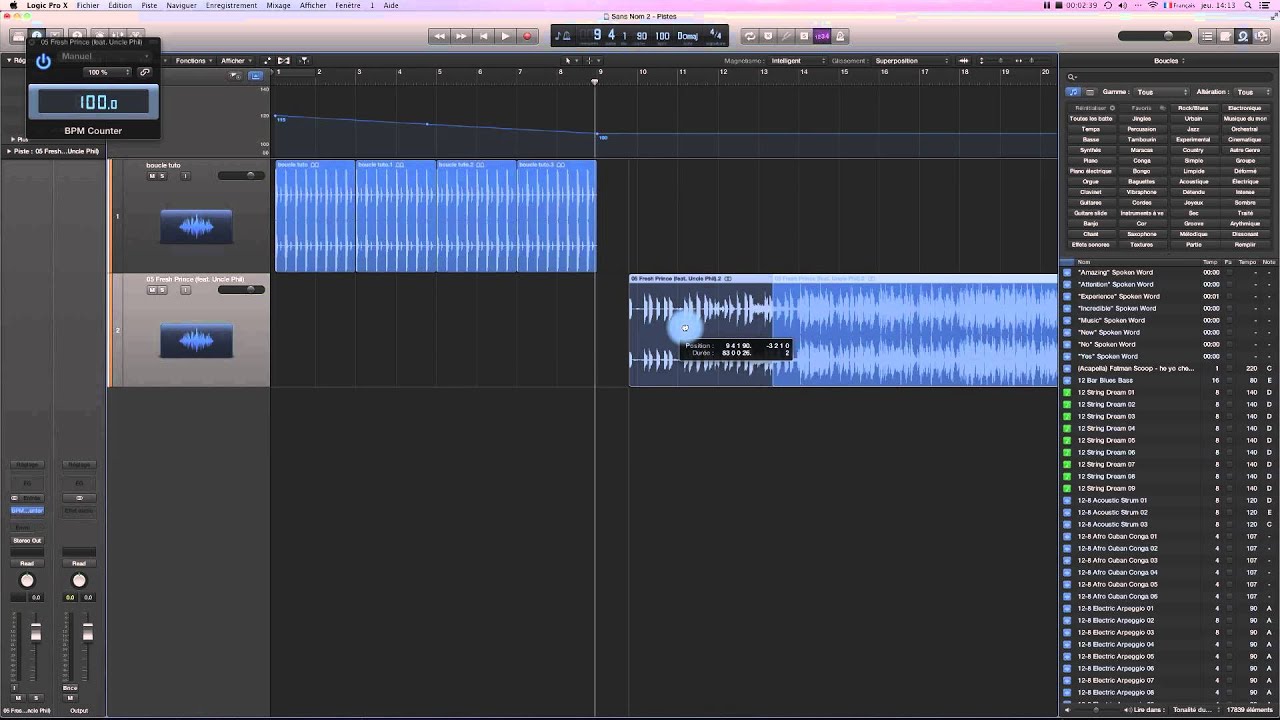Viewport: 1280px width, 720px height.
Task: Expand the Piste 05 Fresh inspector section
Action: [10, 151]
